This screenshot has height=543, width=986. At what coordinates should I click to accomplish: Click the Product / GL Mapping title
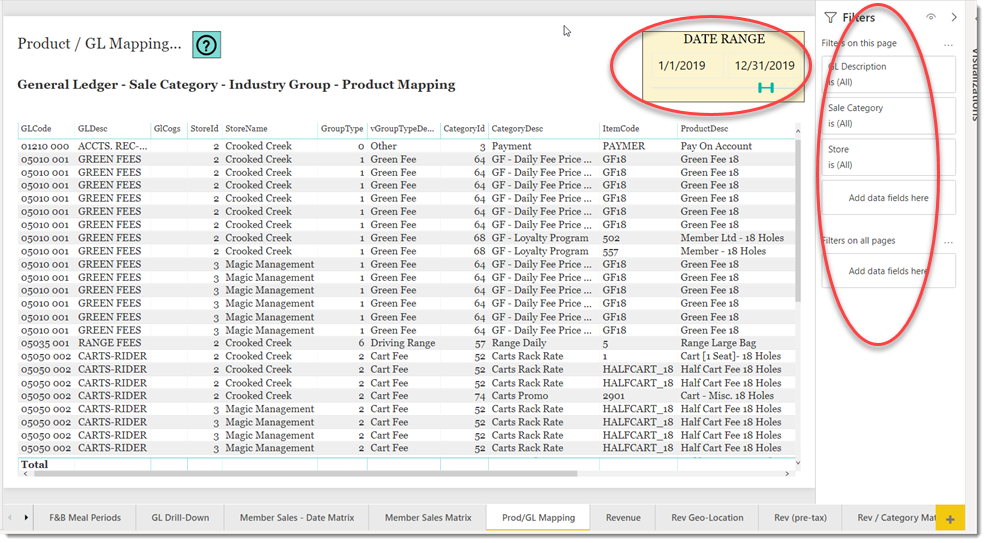[x=99, y=44]
